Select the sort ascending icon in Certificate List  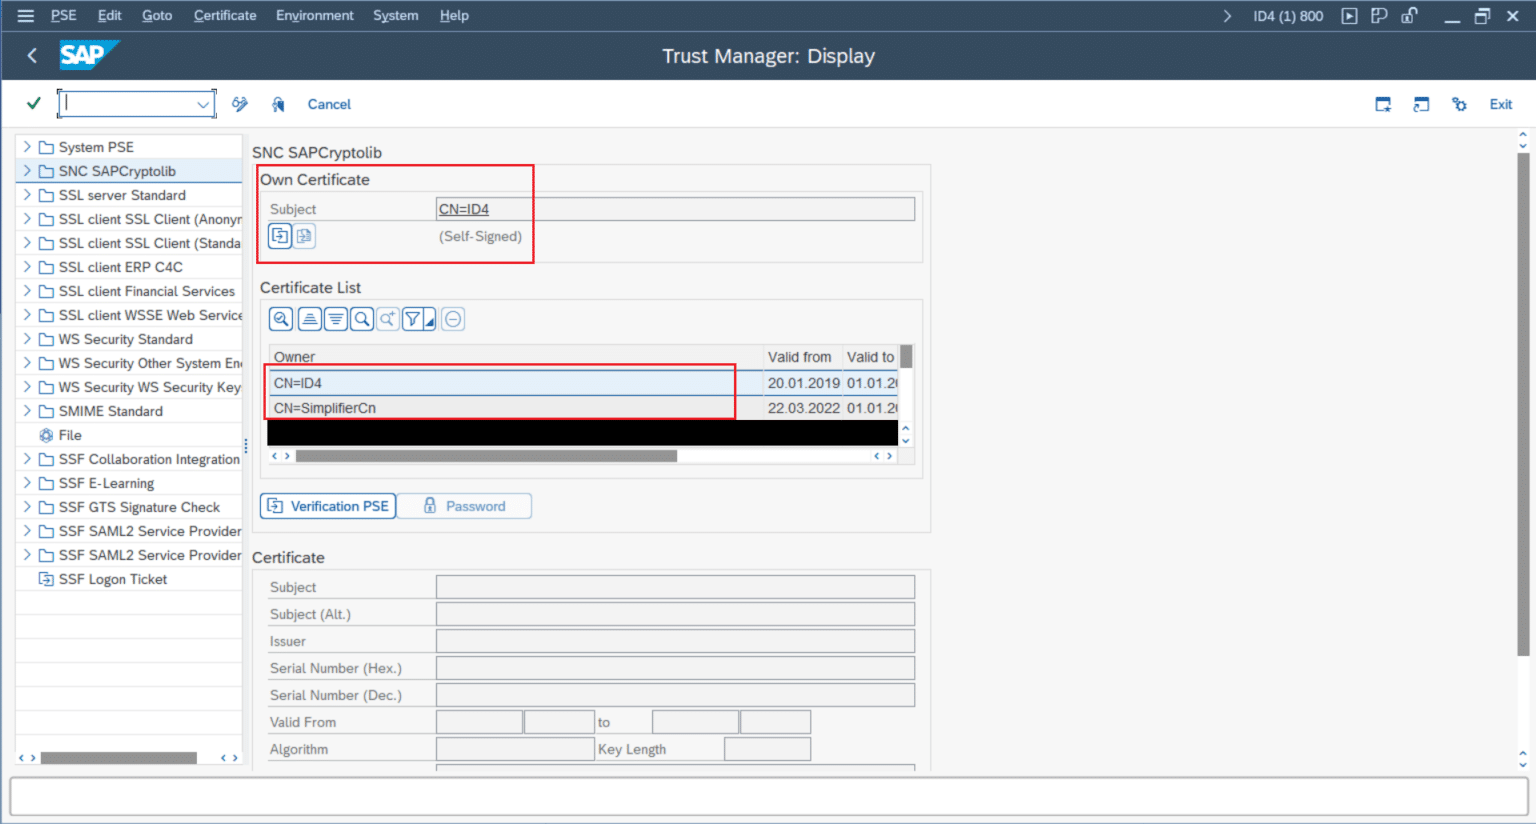point(309,318)
